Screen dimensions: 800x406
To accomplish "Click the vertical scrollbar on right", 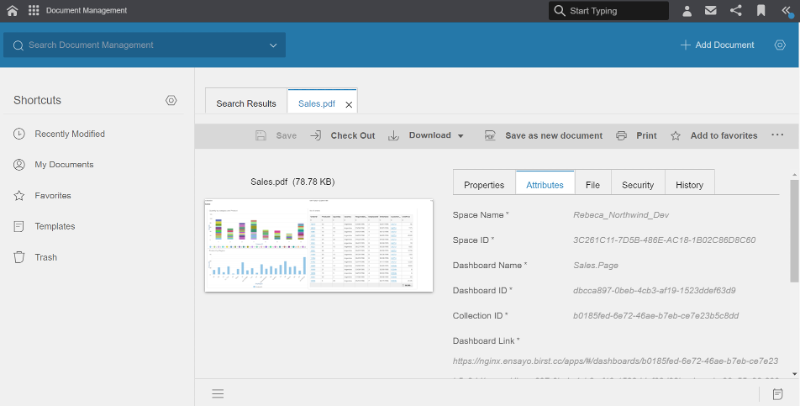I will 794,230.
